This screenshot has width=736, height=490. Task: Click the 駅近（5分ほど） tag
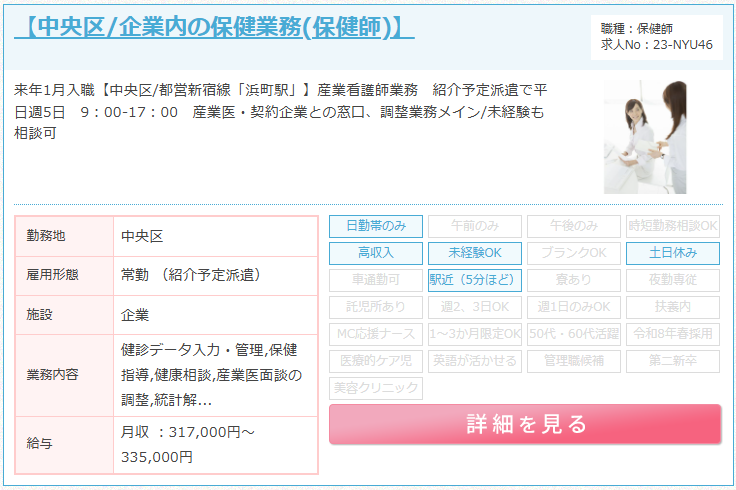[475, 280]
